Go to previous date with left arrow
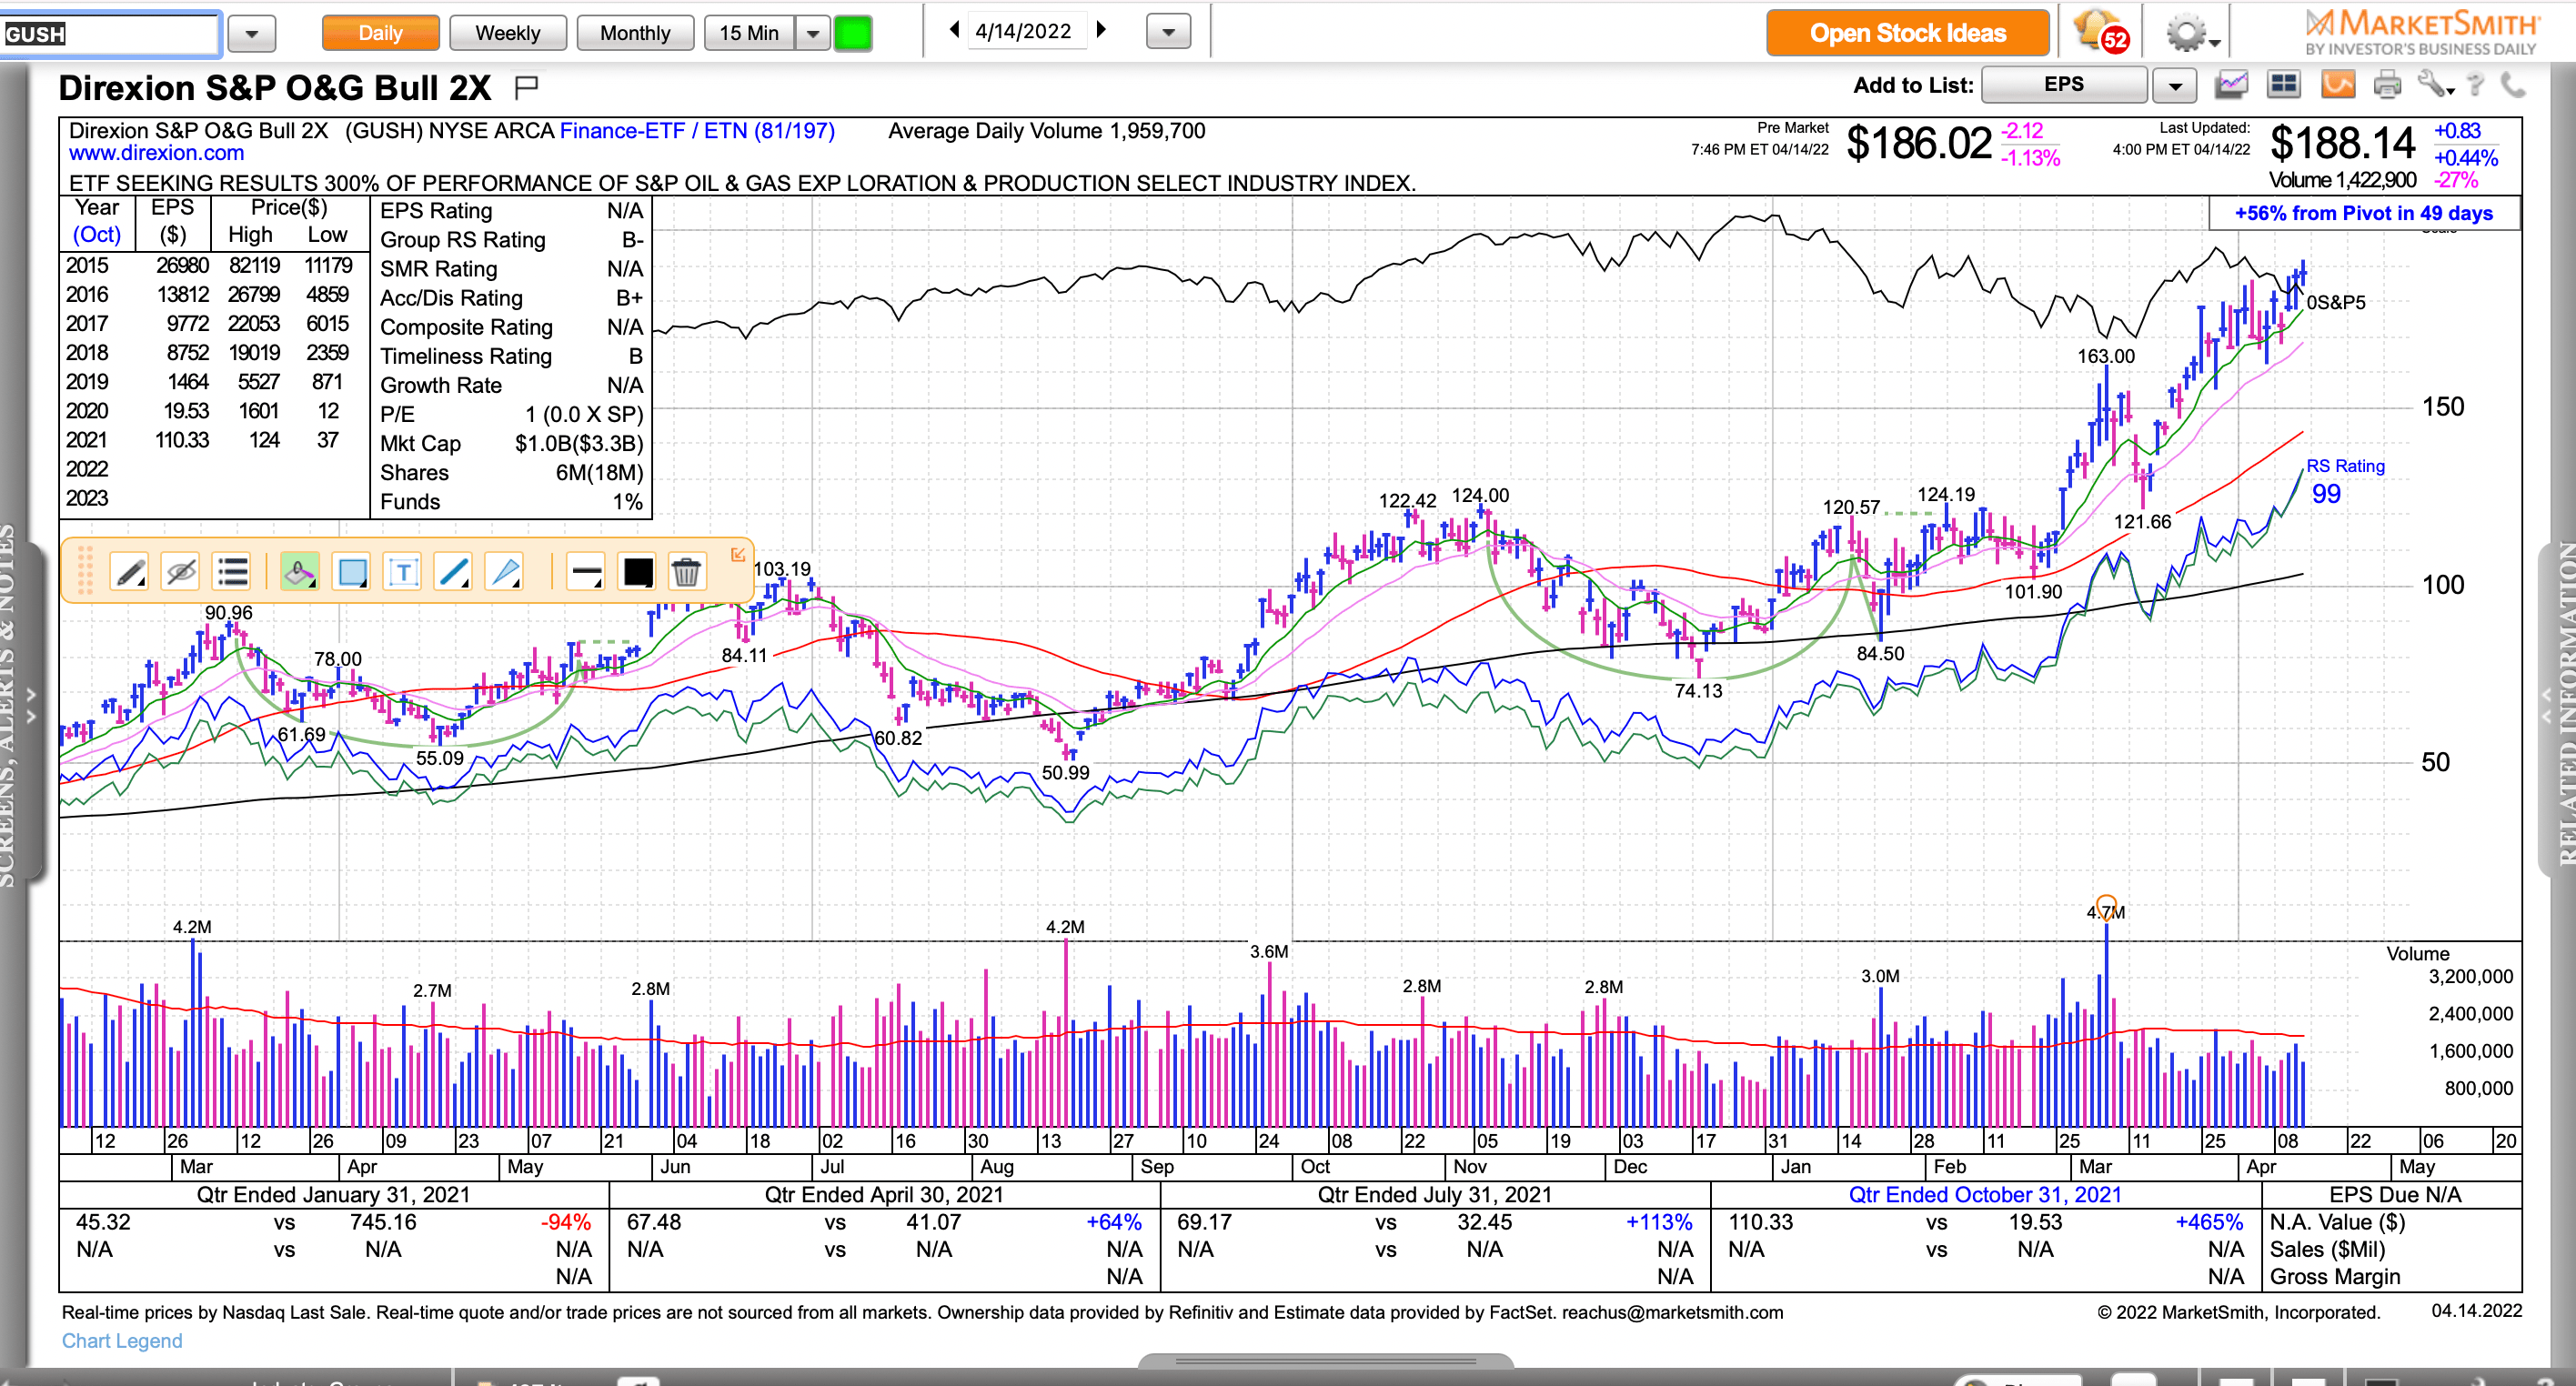The image size is (2576, 1386). (954, 30)
